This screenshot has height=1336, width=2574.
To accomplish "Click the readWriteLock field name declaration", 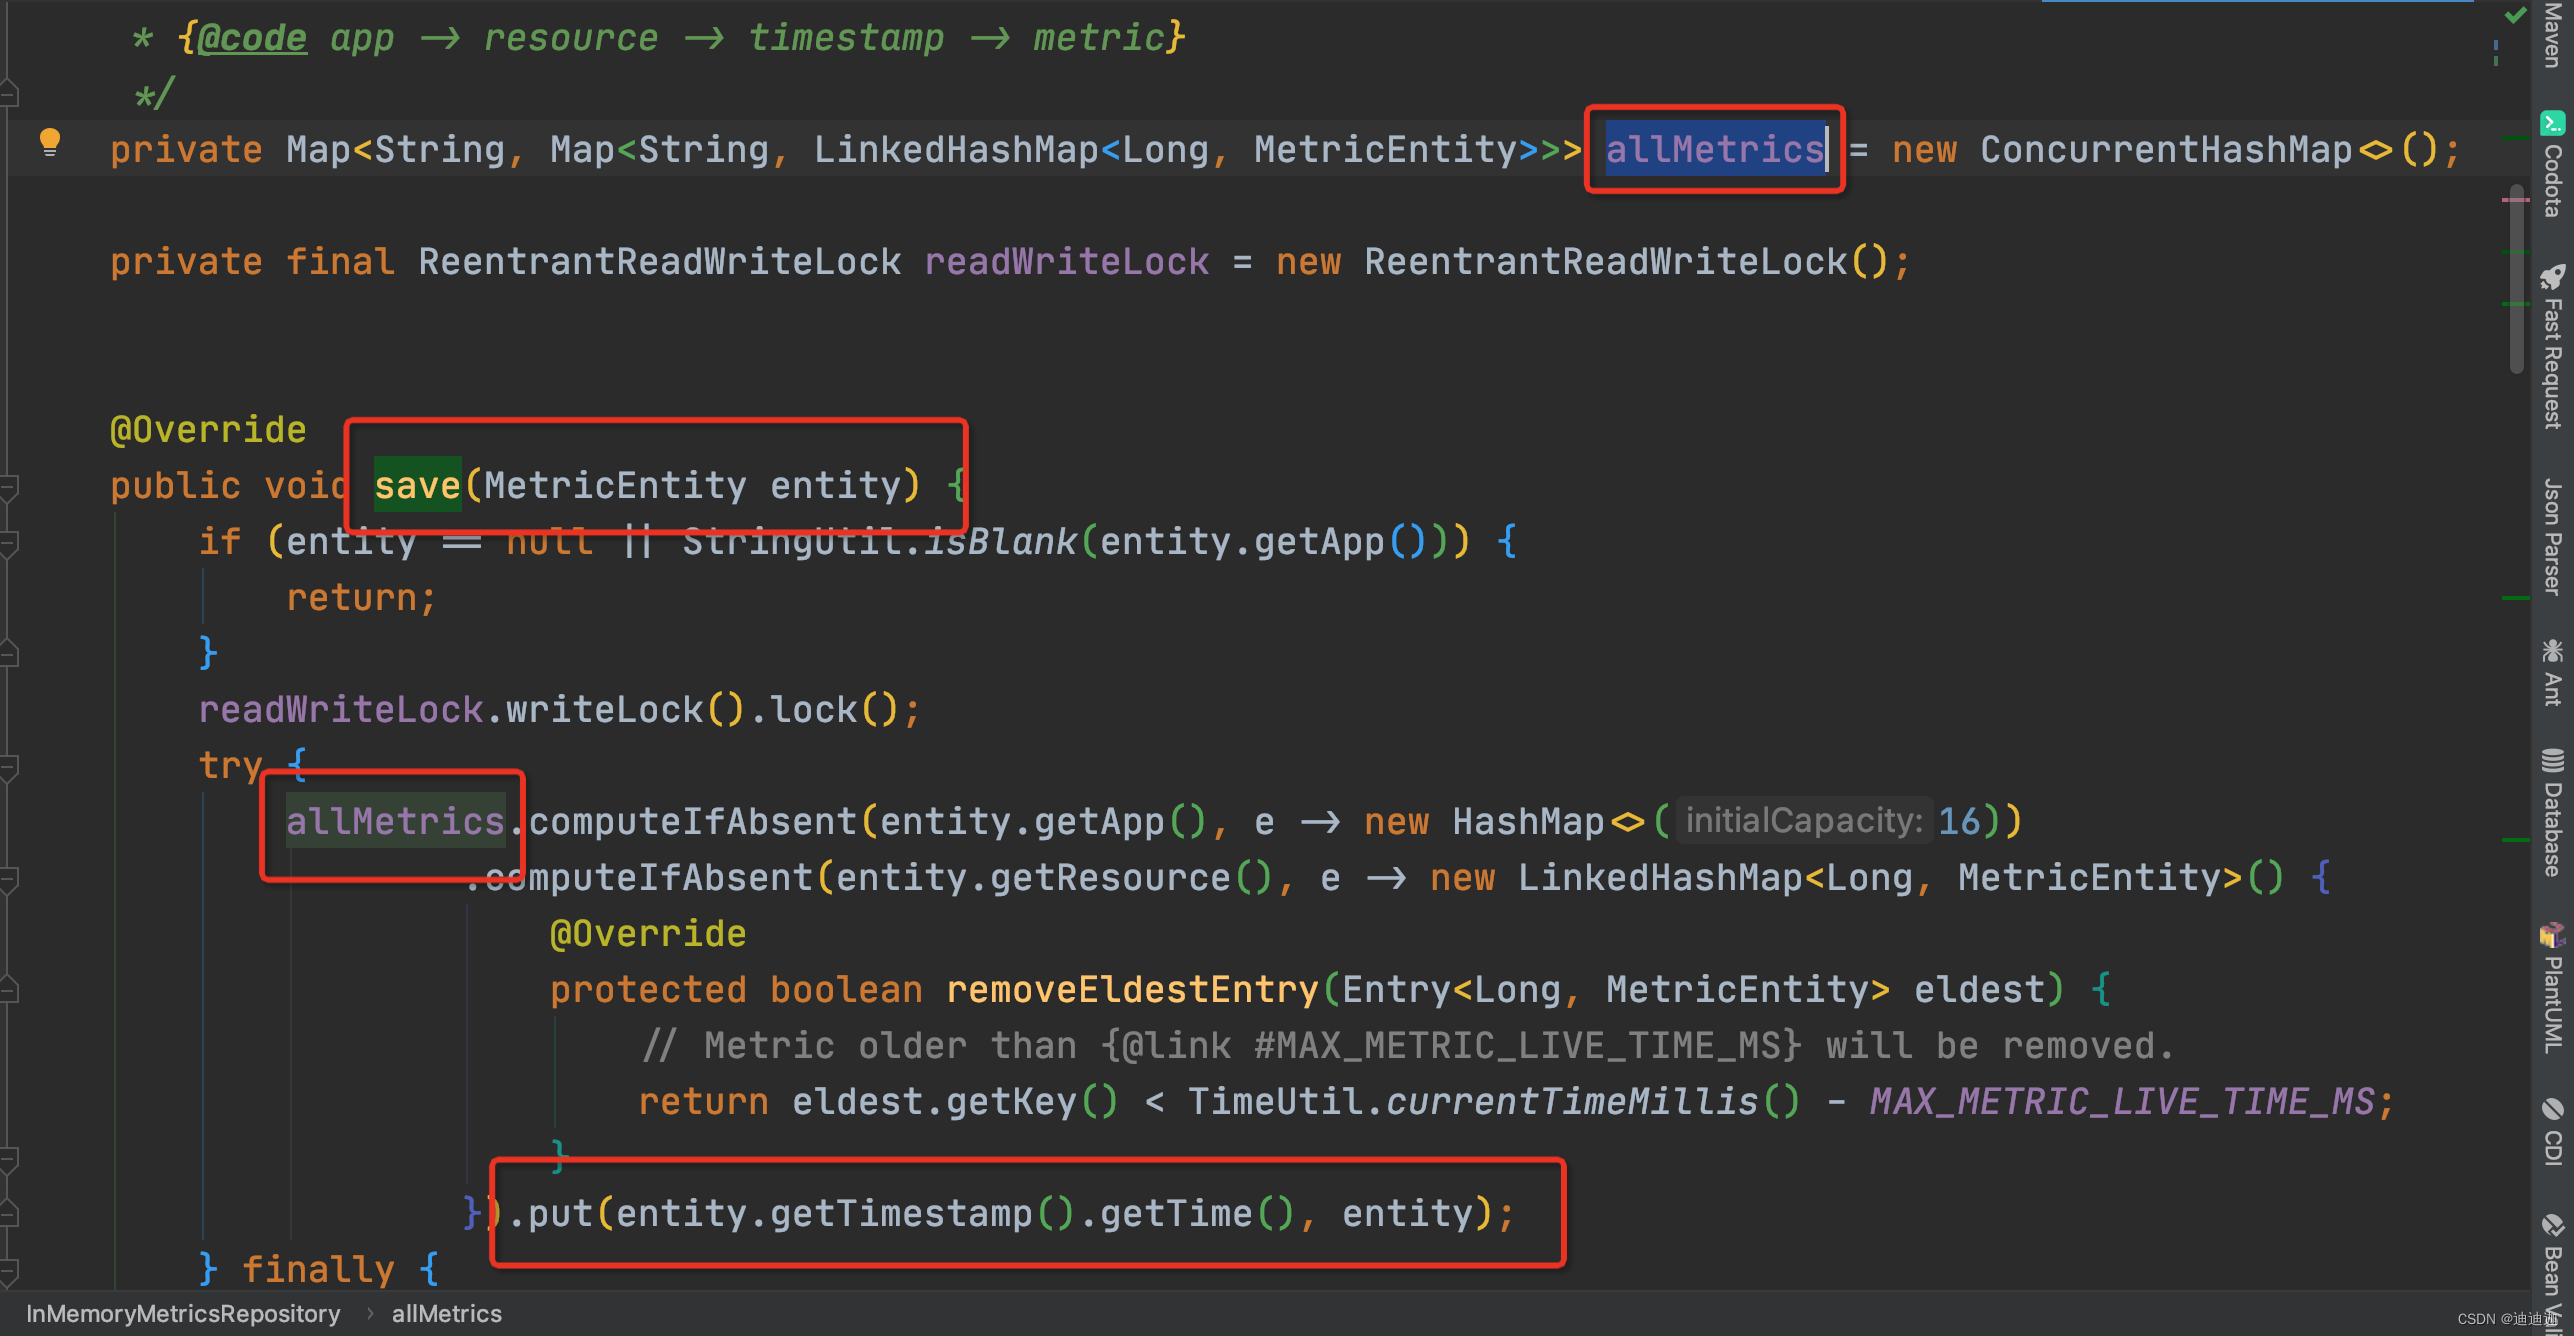I will [1066, 262].
